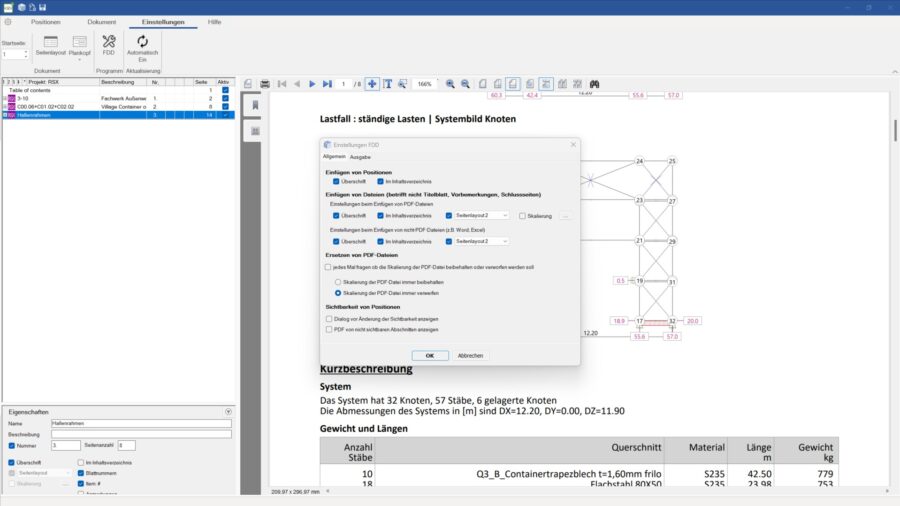Uncheck Aktiv checkbox for row 3-10
Viewport: 900px width, 506px height.
click(x=225, y=99)
